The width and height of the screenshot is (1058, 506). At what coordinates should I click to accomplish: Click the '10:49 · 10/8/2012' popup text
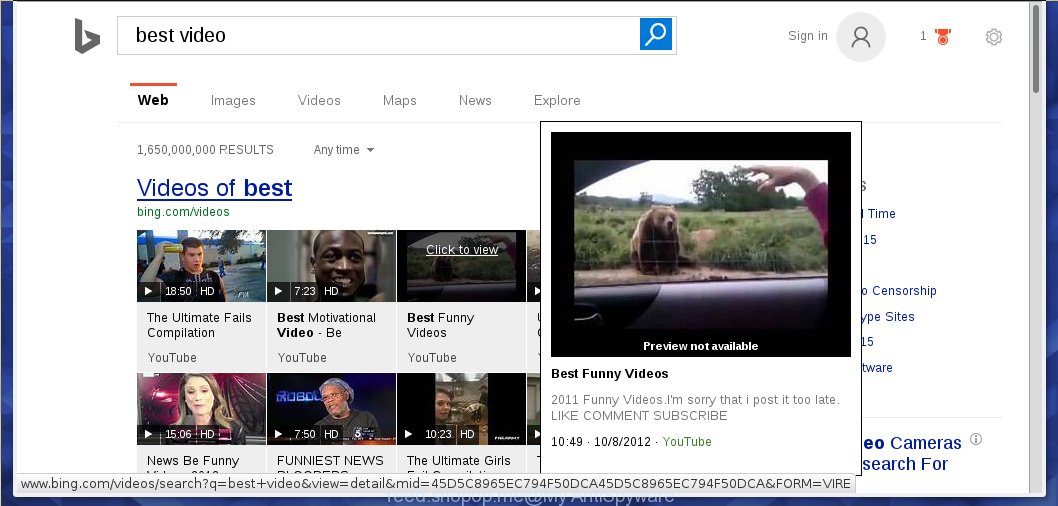[601, 442]
